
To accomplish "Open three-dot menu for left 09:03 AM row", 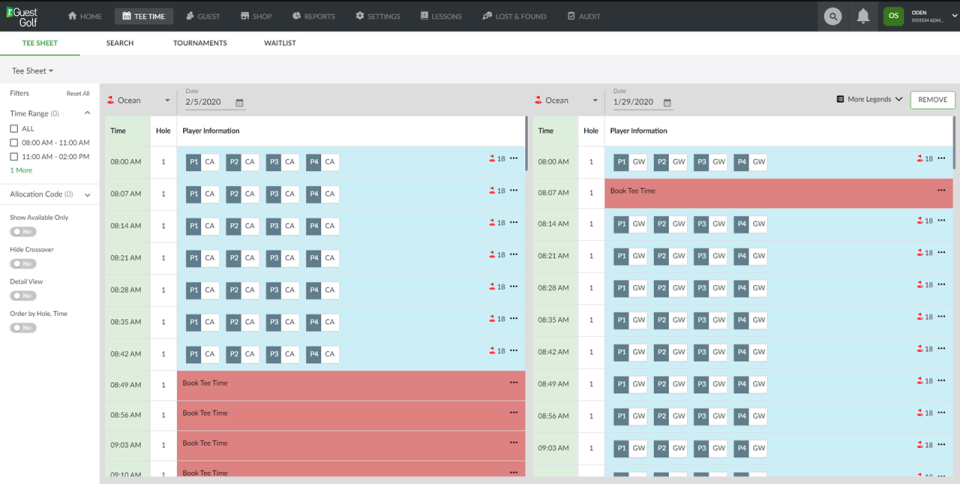I will (514, 442).
